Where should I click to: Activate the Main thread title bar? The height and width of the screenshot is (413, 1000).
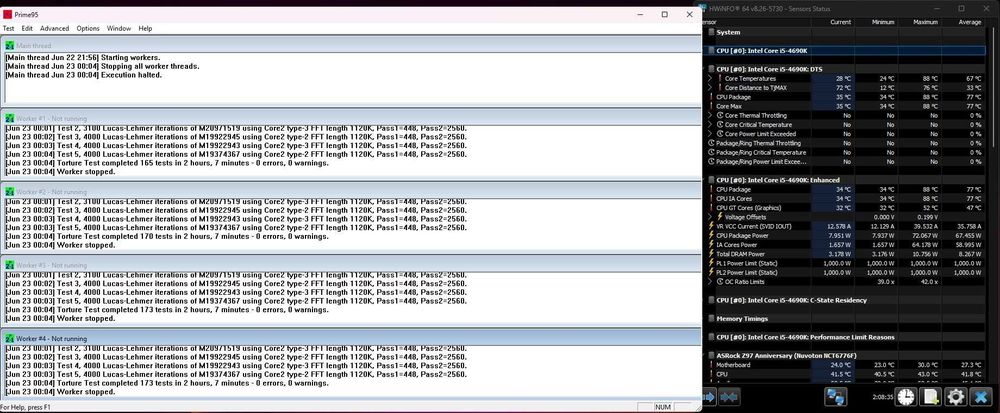[x=351, y=45]
